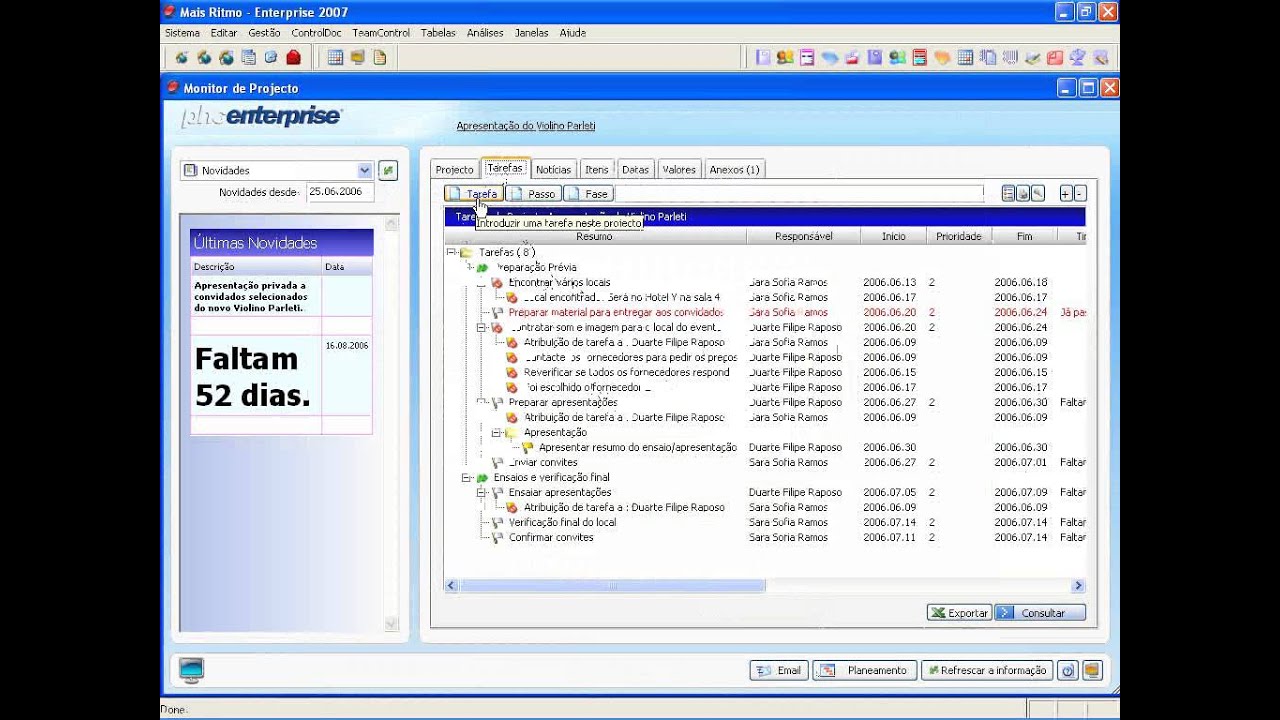Collapse the Encontrar vários locais task

pyautogui.click(x=482, y=282)
